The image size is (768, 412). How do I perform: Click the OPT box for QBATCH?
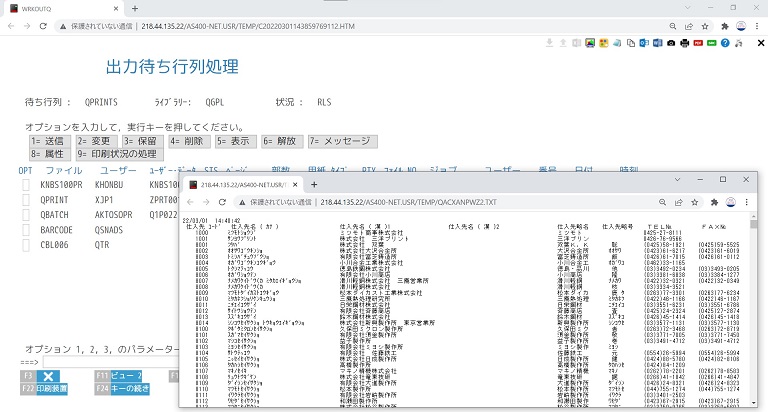26,214
